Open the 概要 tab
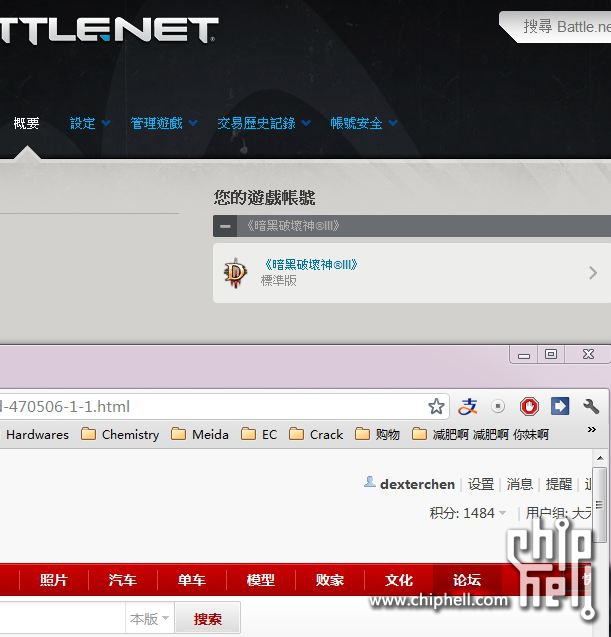Screen dimensions: 611x637 tap(26, 123)
